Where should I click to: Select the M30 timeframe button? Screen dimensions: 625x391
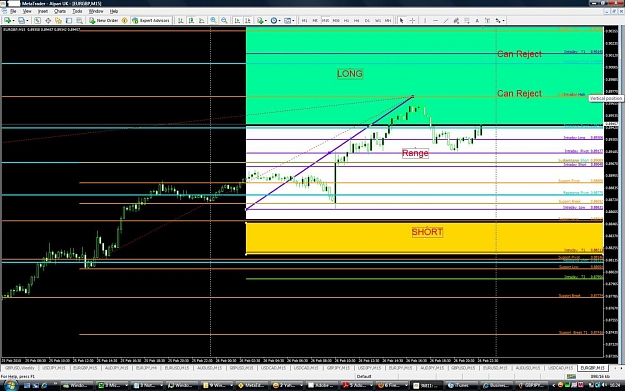tap(336, 20)
